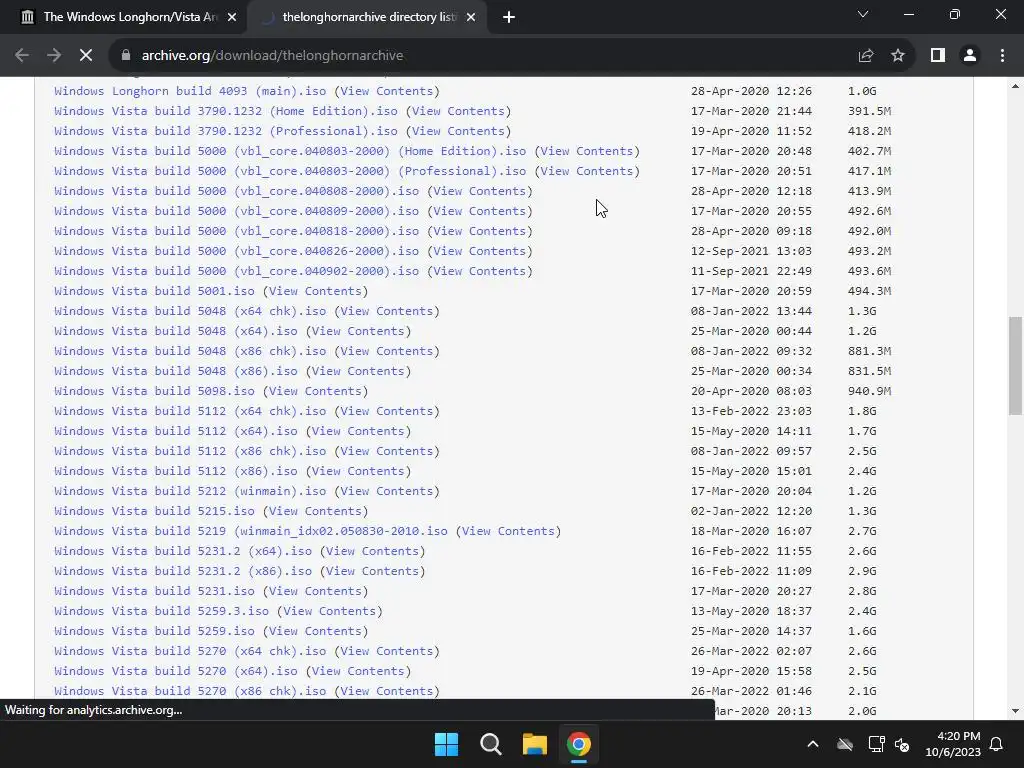Open Windows Vista build 5112 (x86).iso

tap(176, 471)
